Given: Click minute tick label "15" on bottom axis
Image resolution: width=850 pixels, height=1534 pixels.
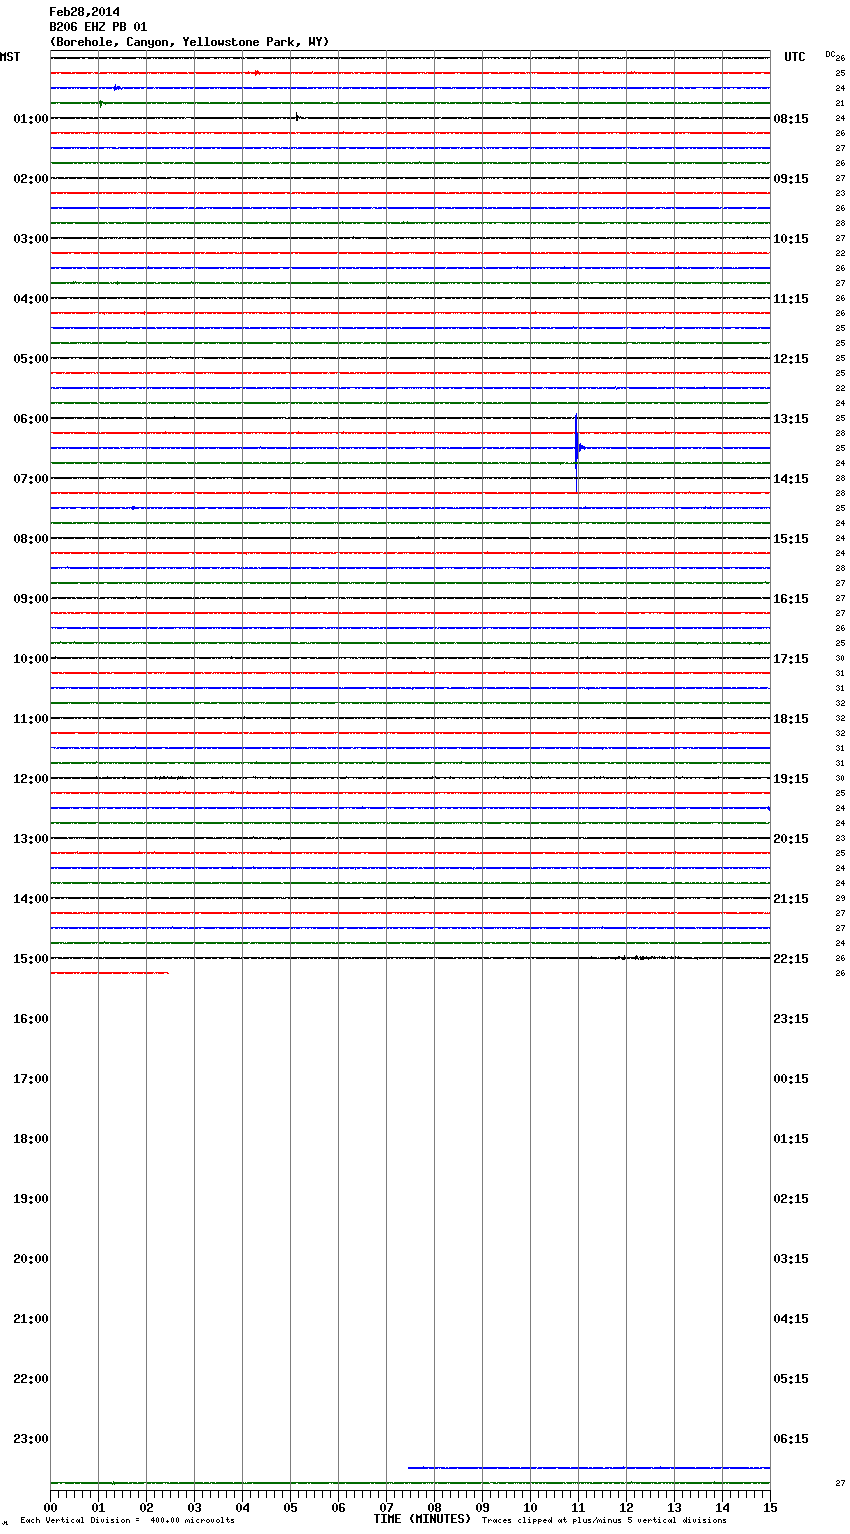Looking at the screenshot, I should coord(770,1507).
